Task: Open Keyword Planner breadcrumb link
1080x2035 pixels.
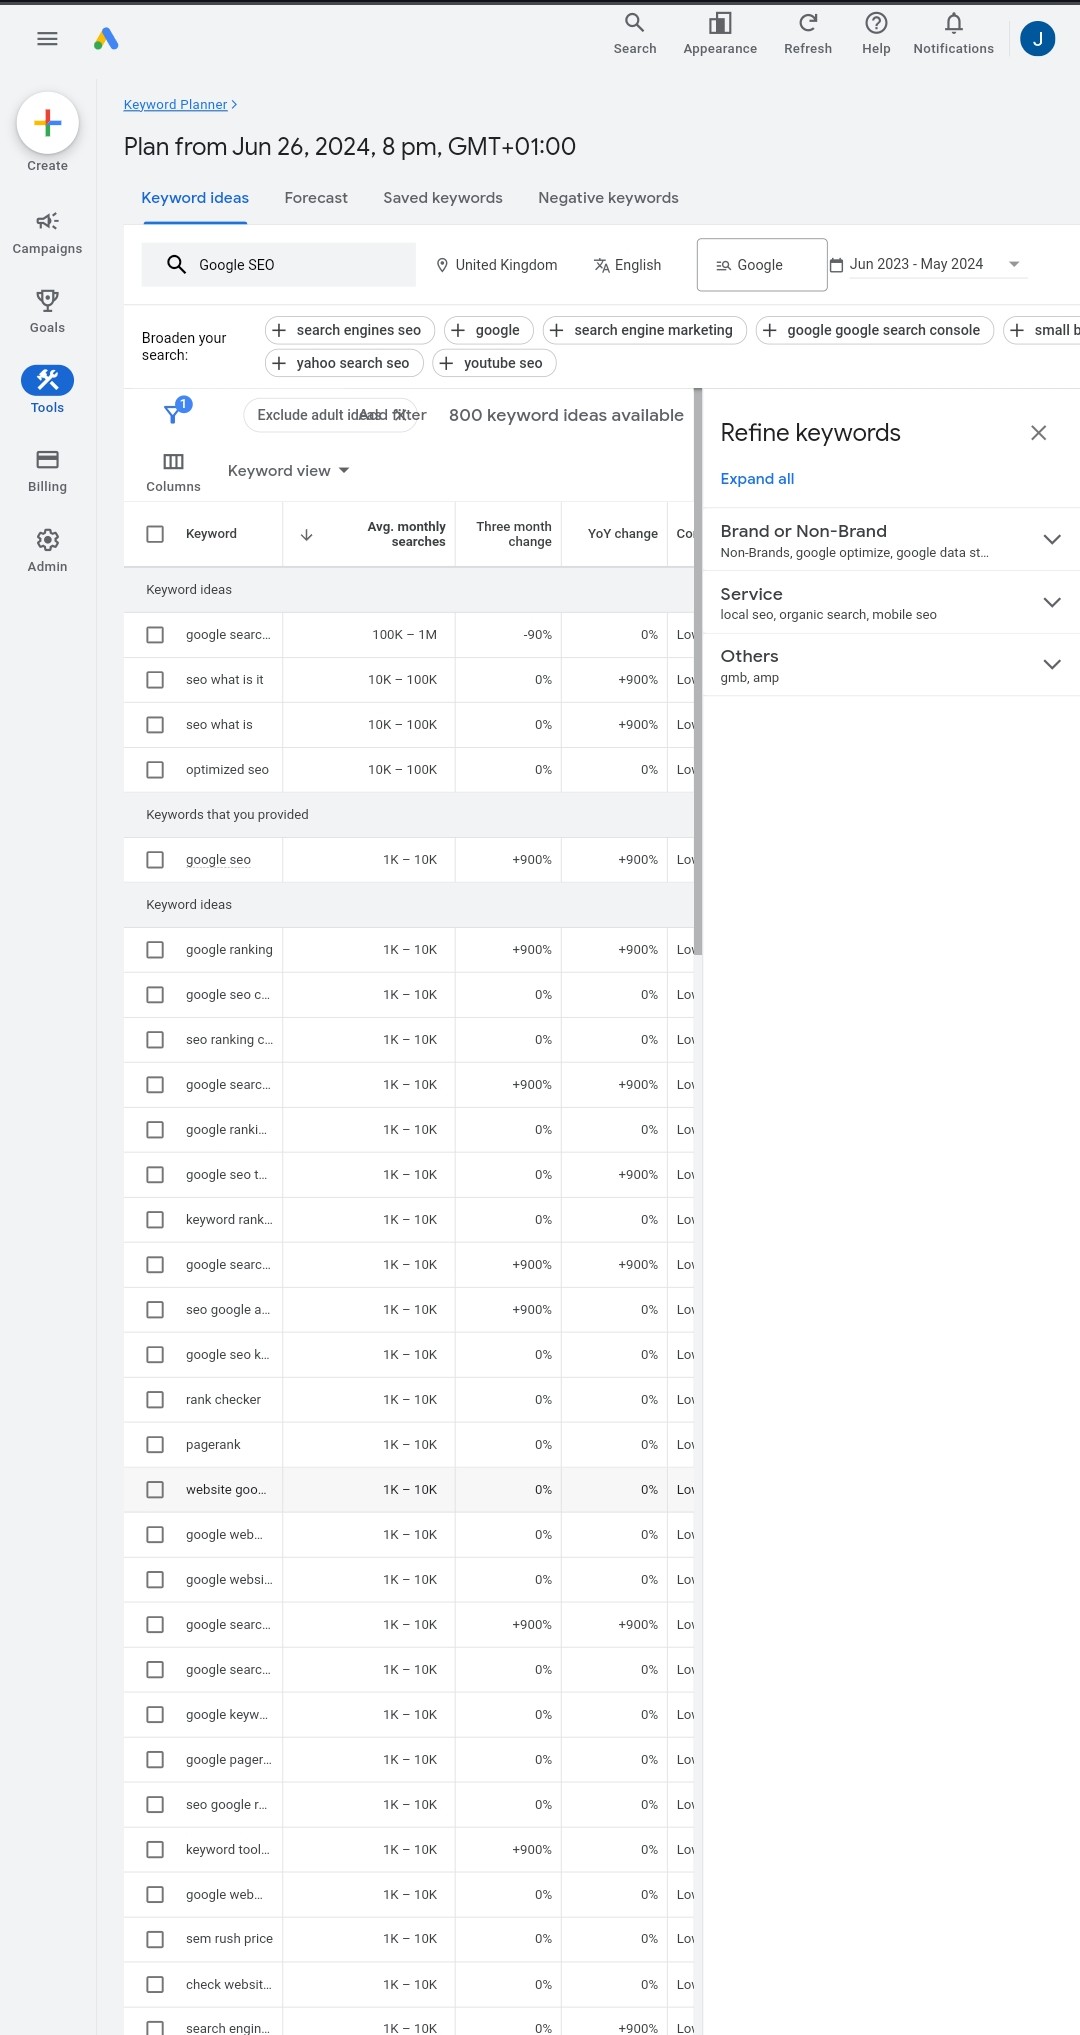Action: click(x=175, y=105)
